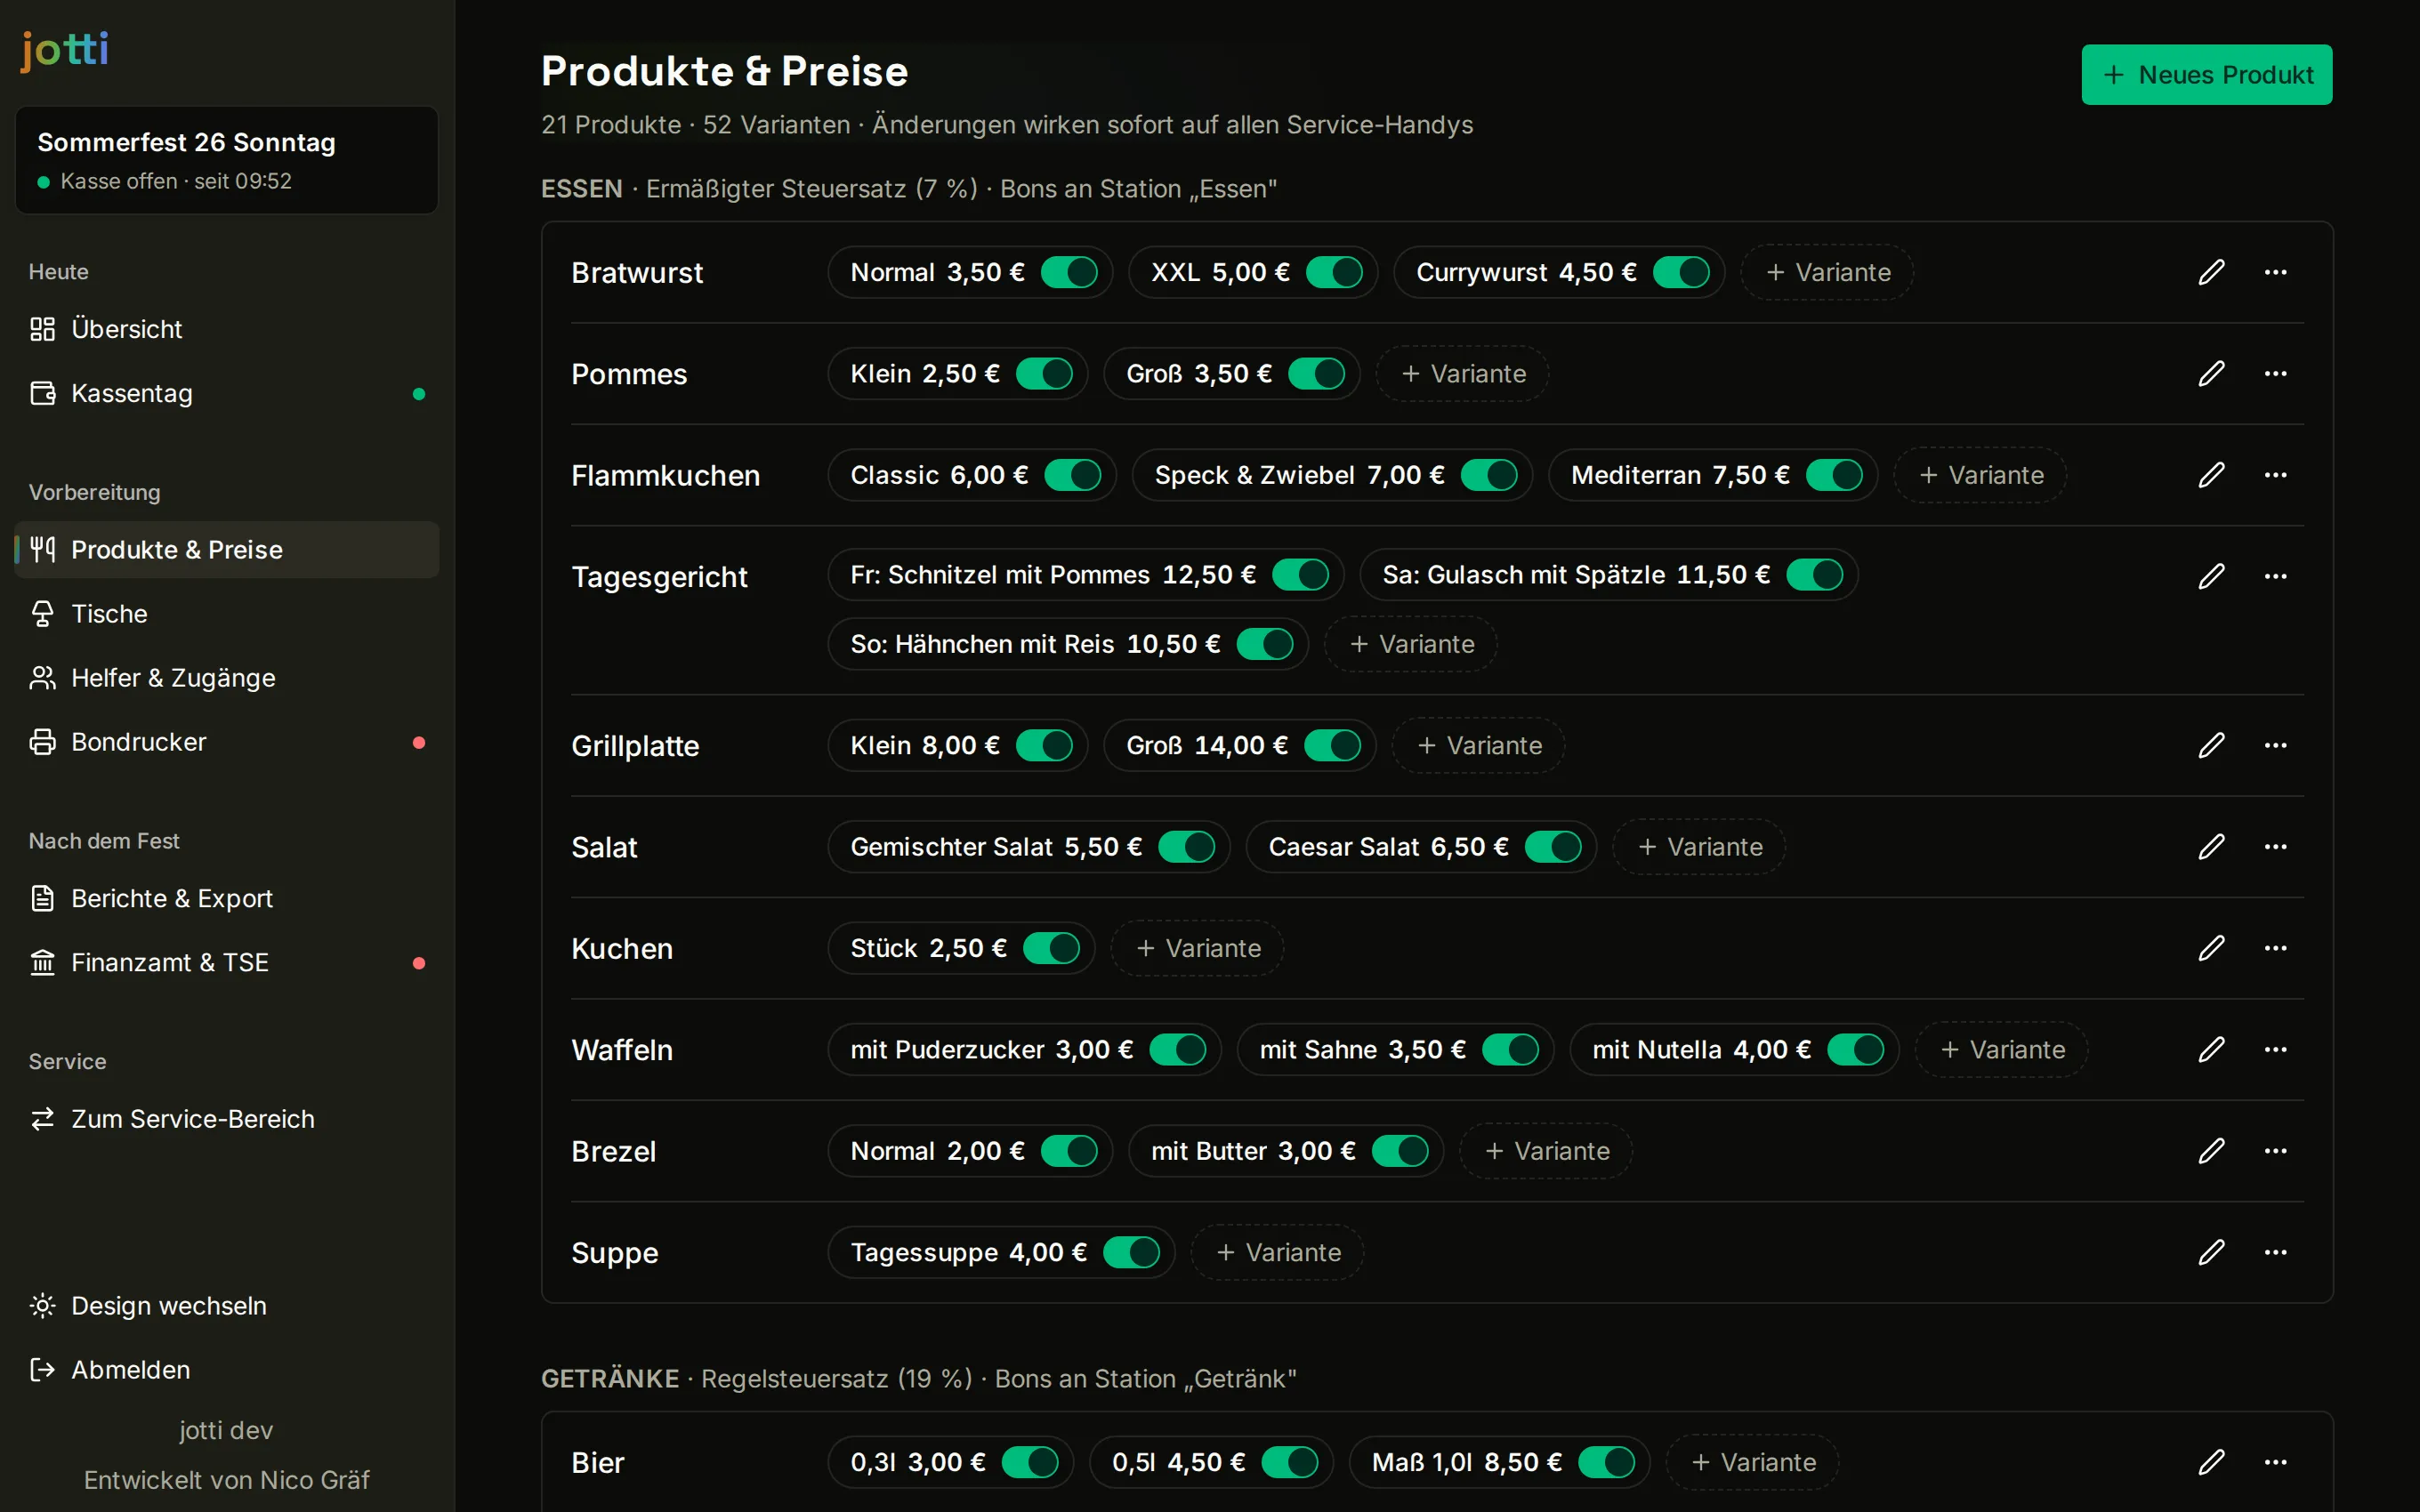2420x1512 pixels.
Task: Switch off Pommes Klein 2,50 €
Action: [1044, 373]
